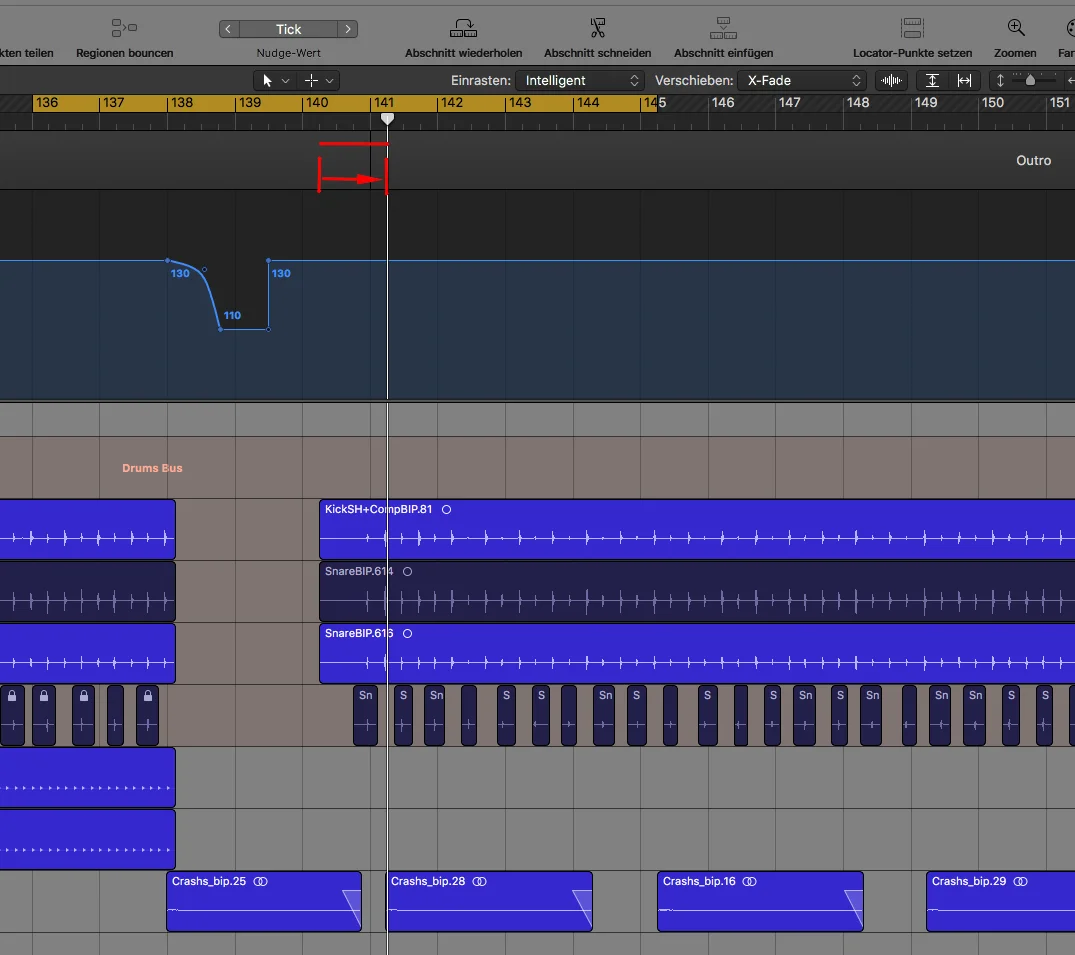This screenshot has width=1075, height=955.
Task: Nudge value next arrow next to Tick
Action: pos(348,29)
